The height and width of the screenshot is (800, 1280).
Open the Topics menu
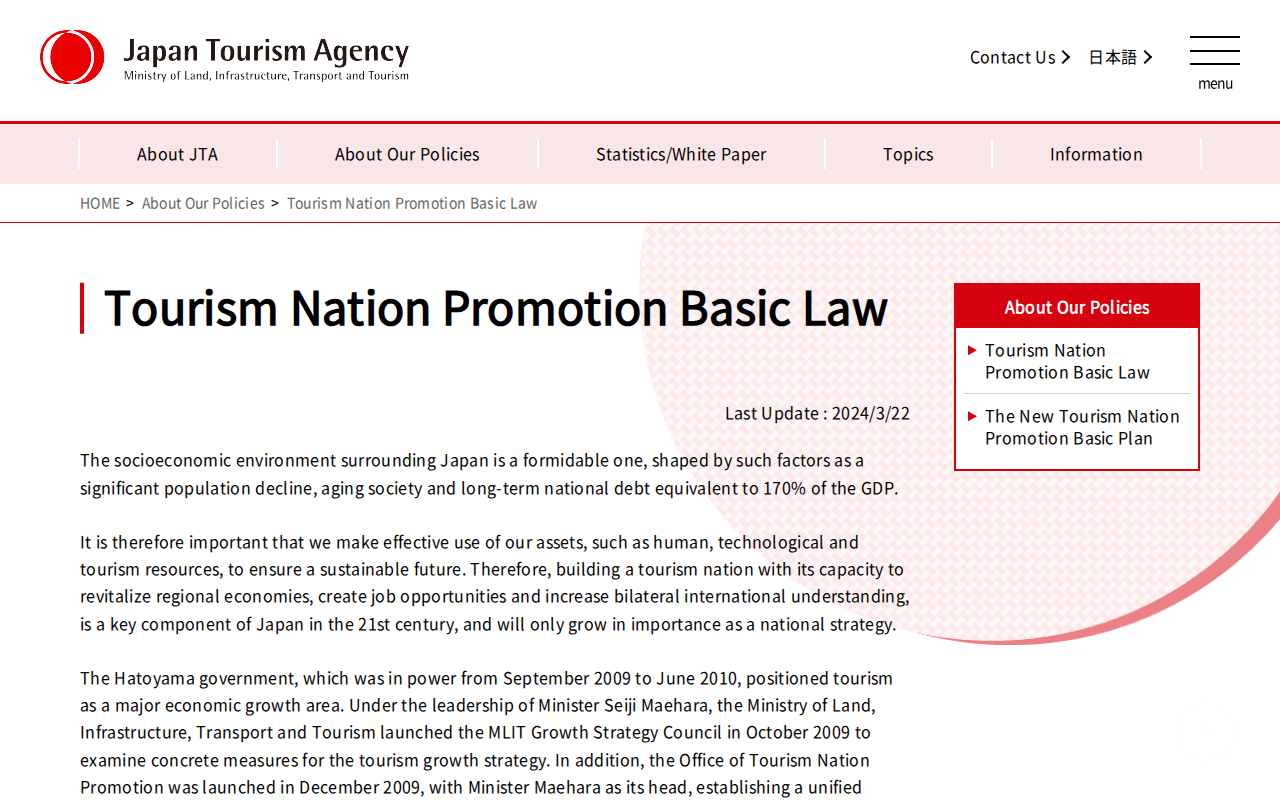908,154
